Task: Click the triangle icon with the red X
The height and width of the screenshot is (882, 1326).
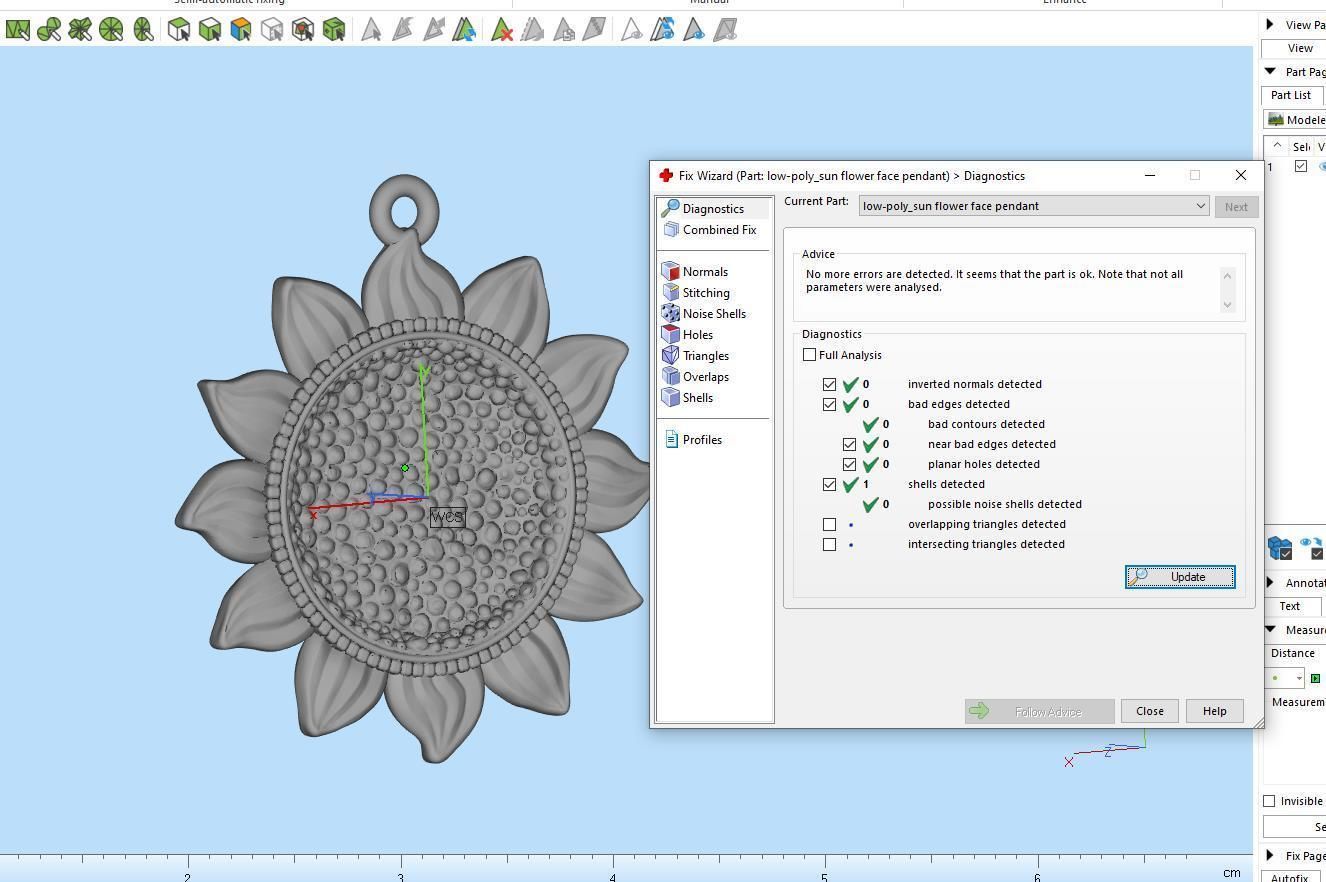Action: 502,30
